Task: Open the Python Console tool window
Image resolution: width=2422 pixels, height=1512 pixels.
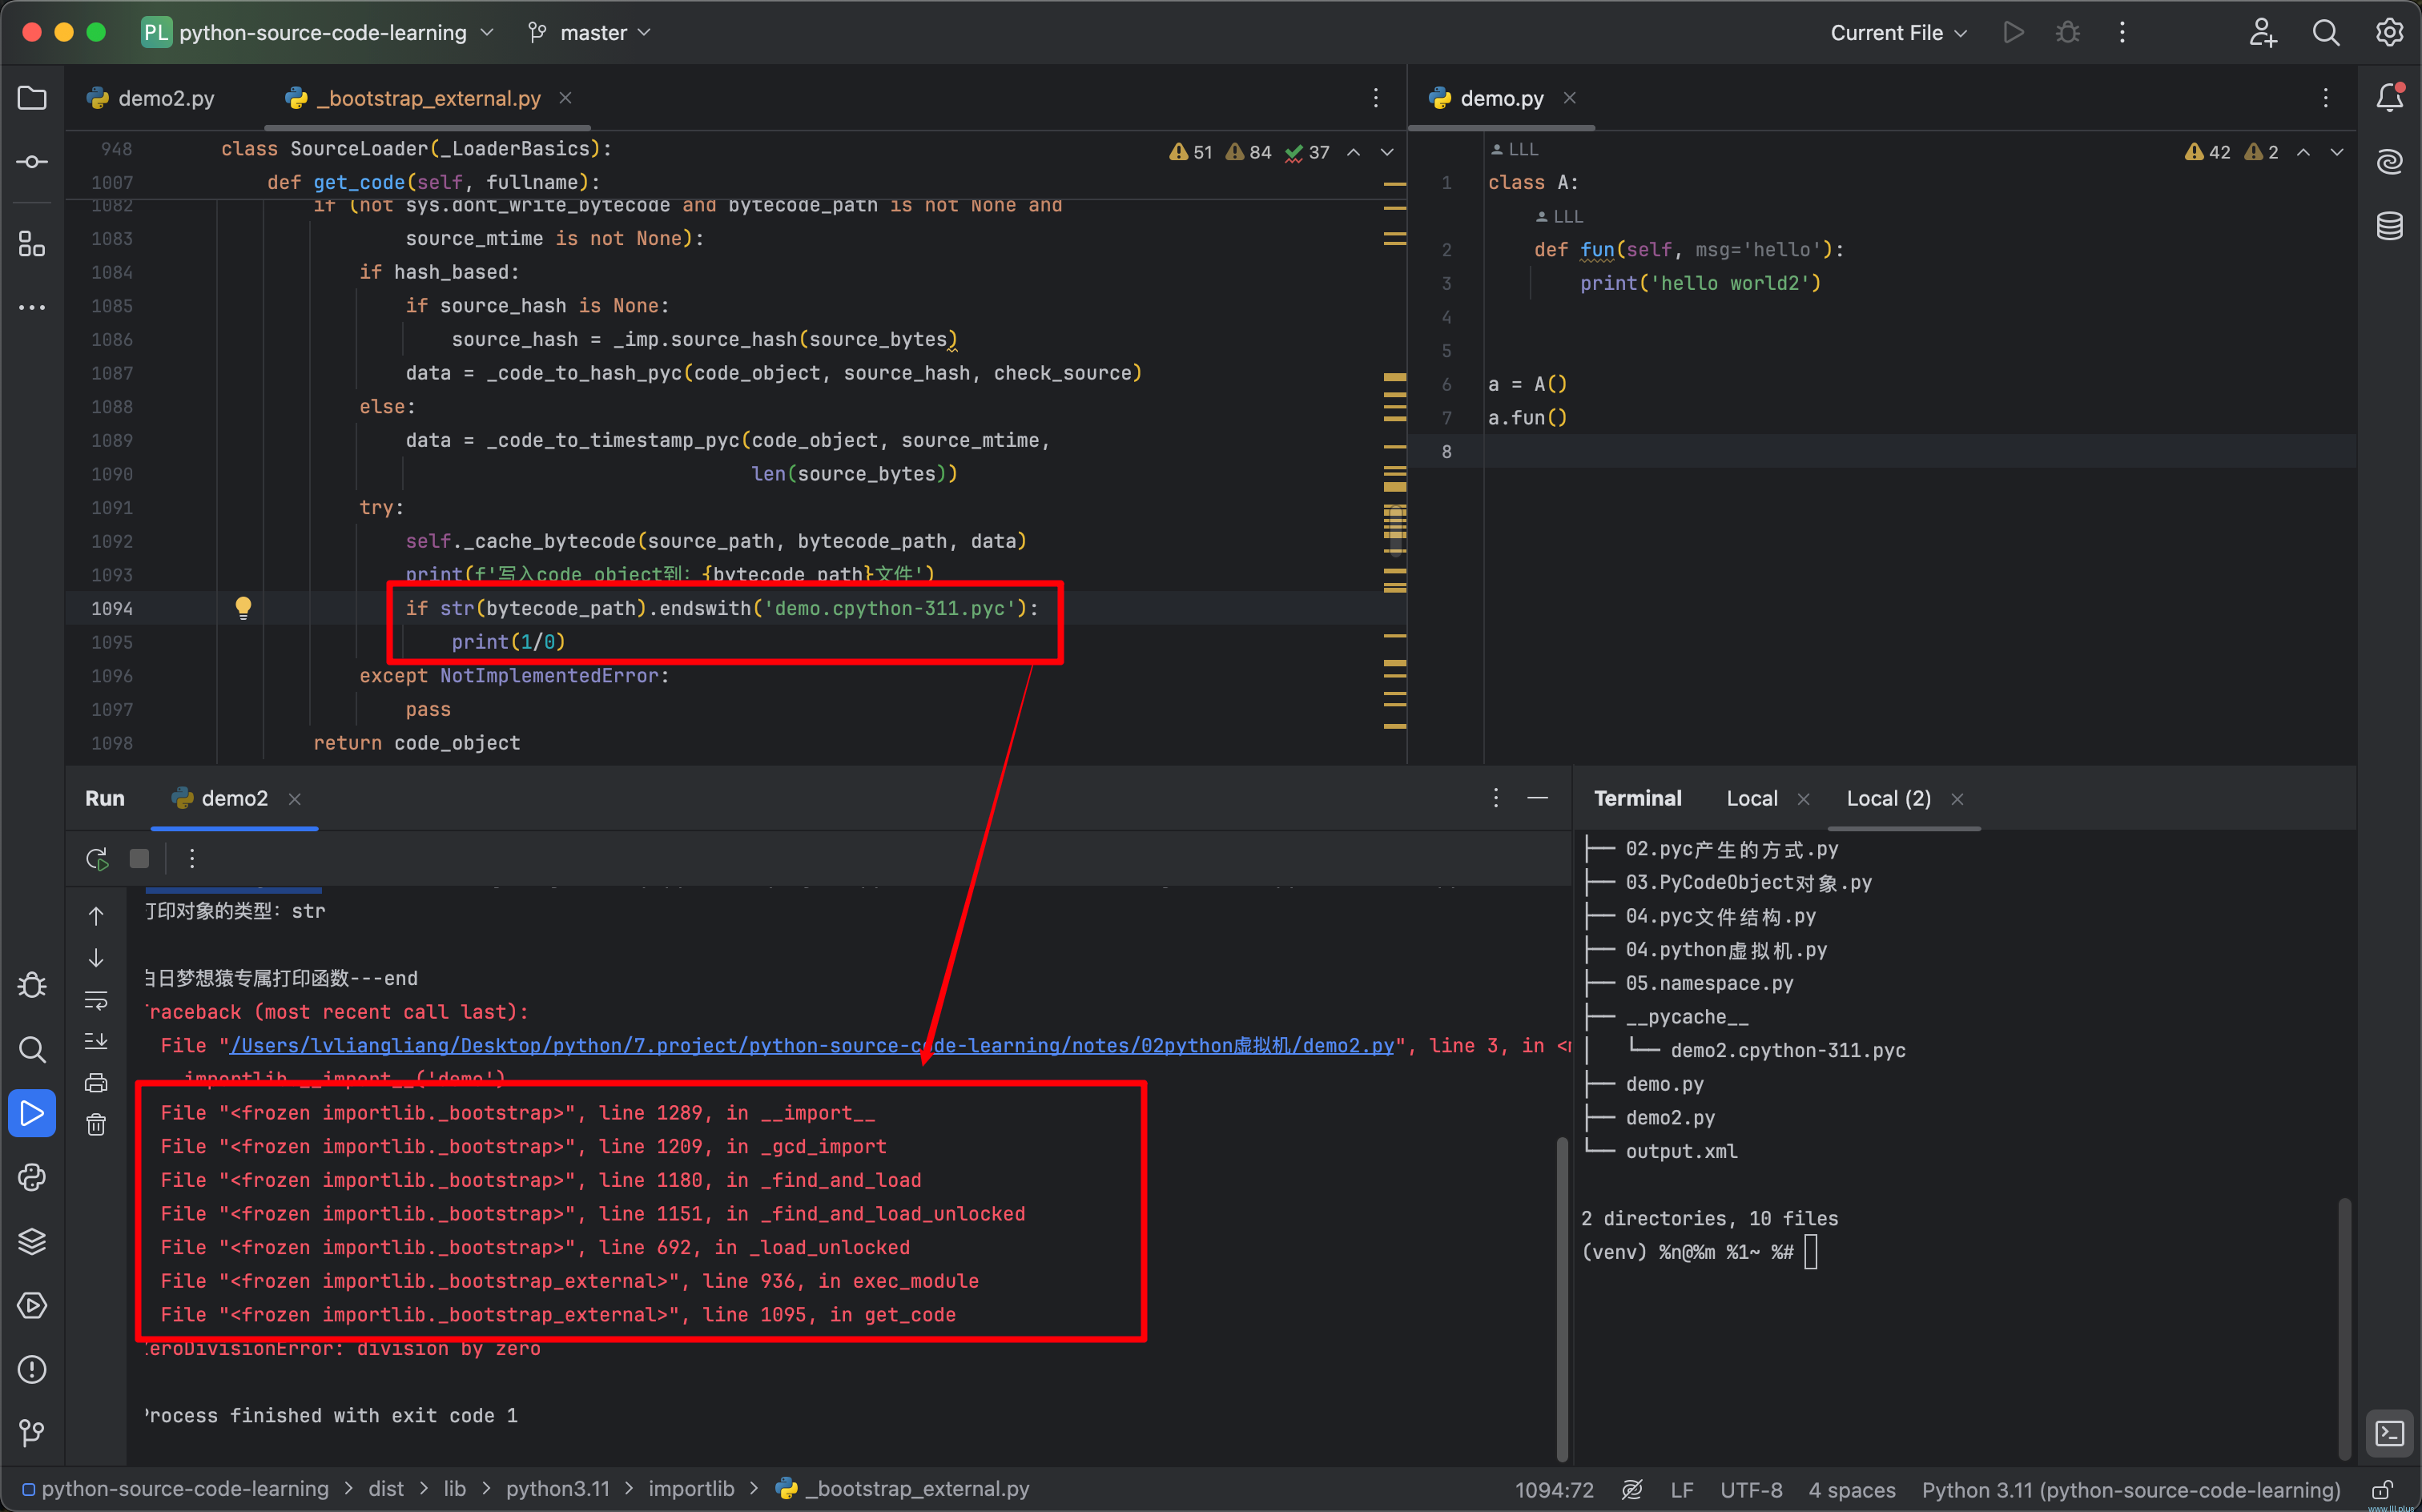Action: point(32,1177)
